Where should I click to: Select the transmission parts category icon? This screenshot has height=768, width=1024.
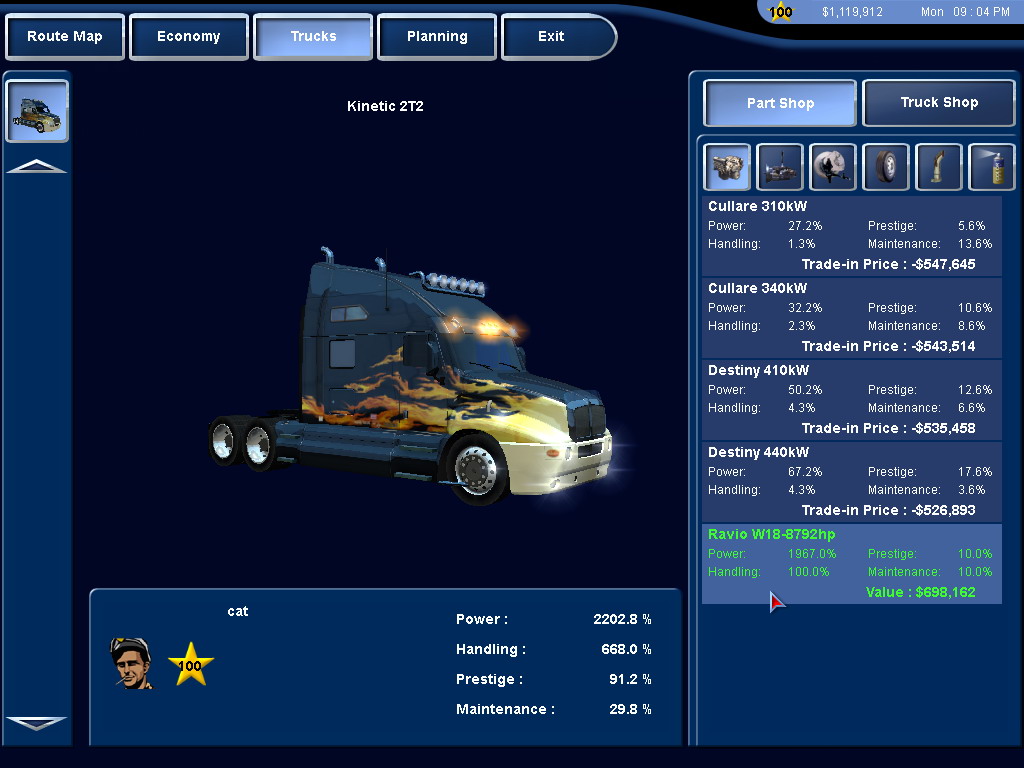click(x=780, y=167)
